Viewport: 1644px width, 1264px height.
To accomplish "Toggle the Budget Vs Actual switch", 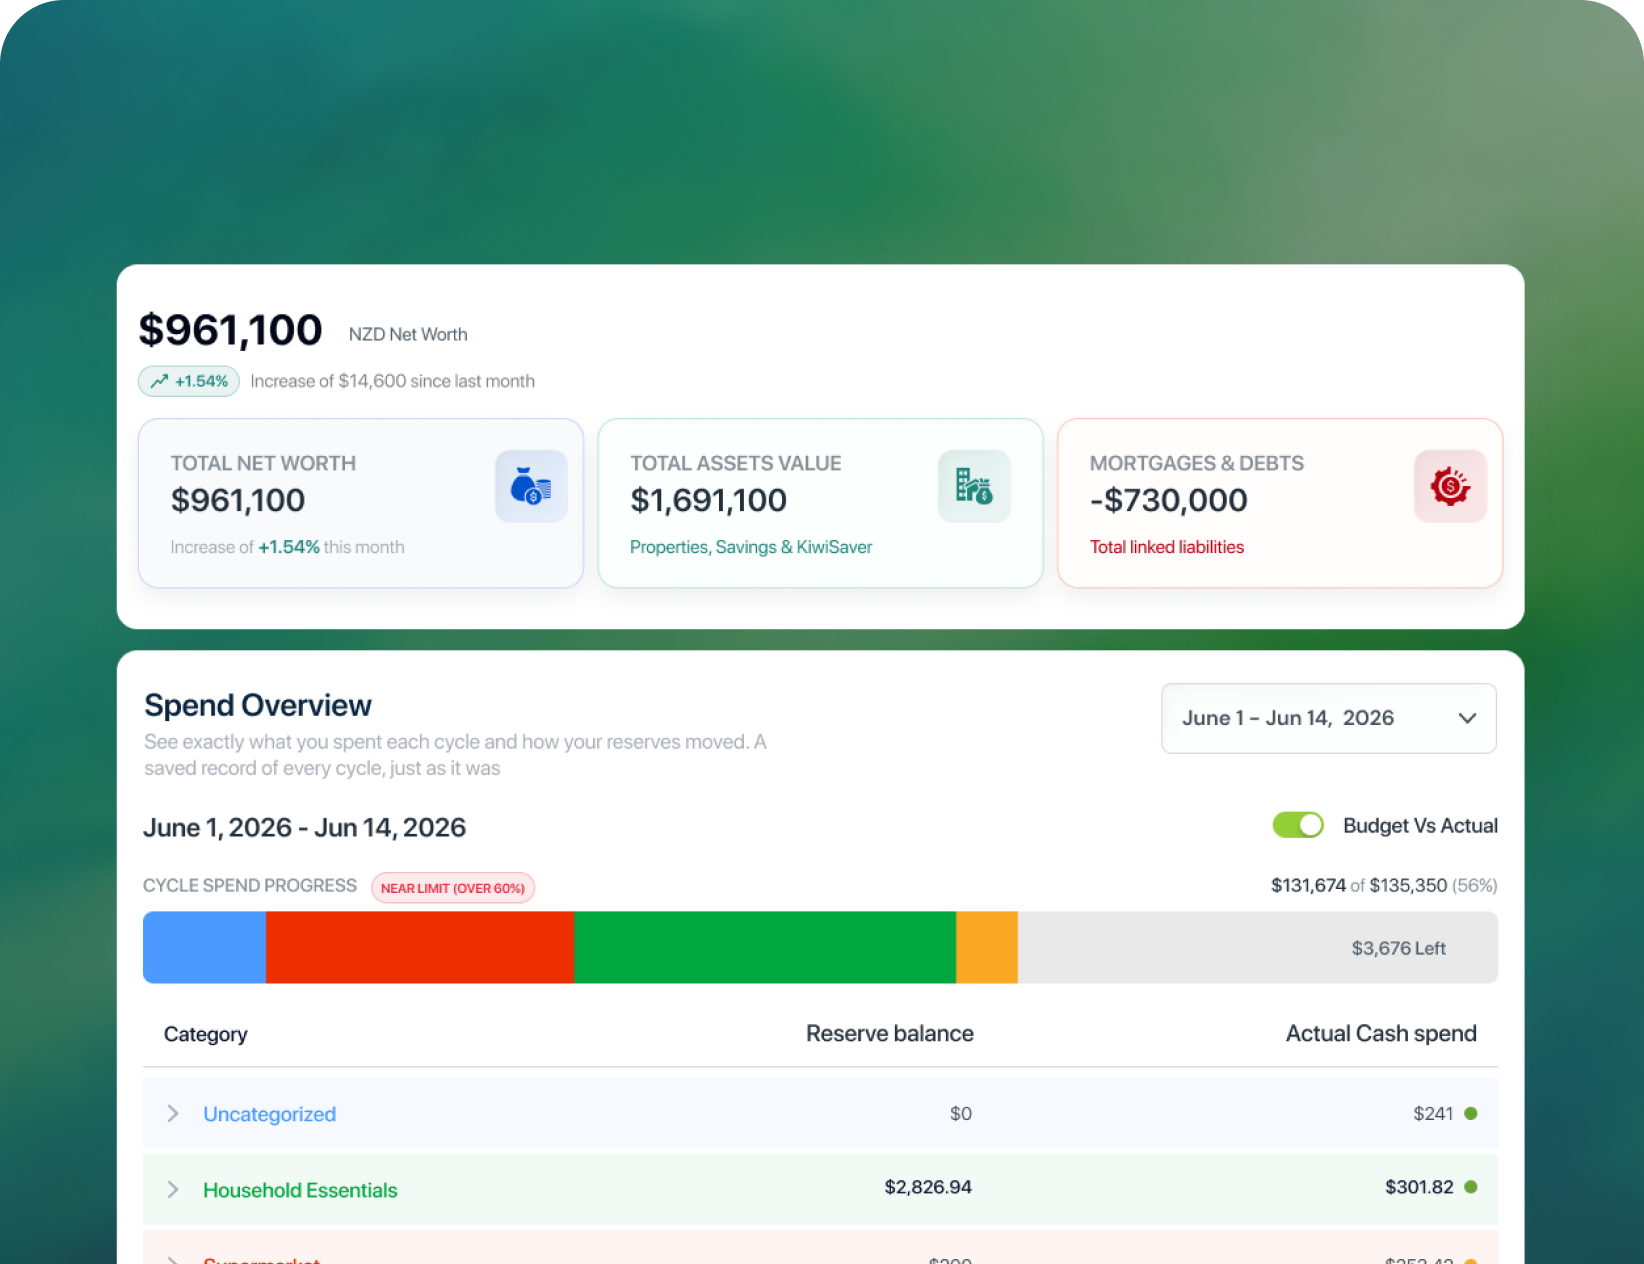I will click(1298, 825).
